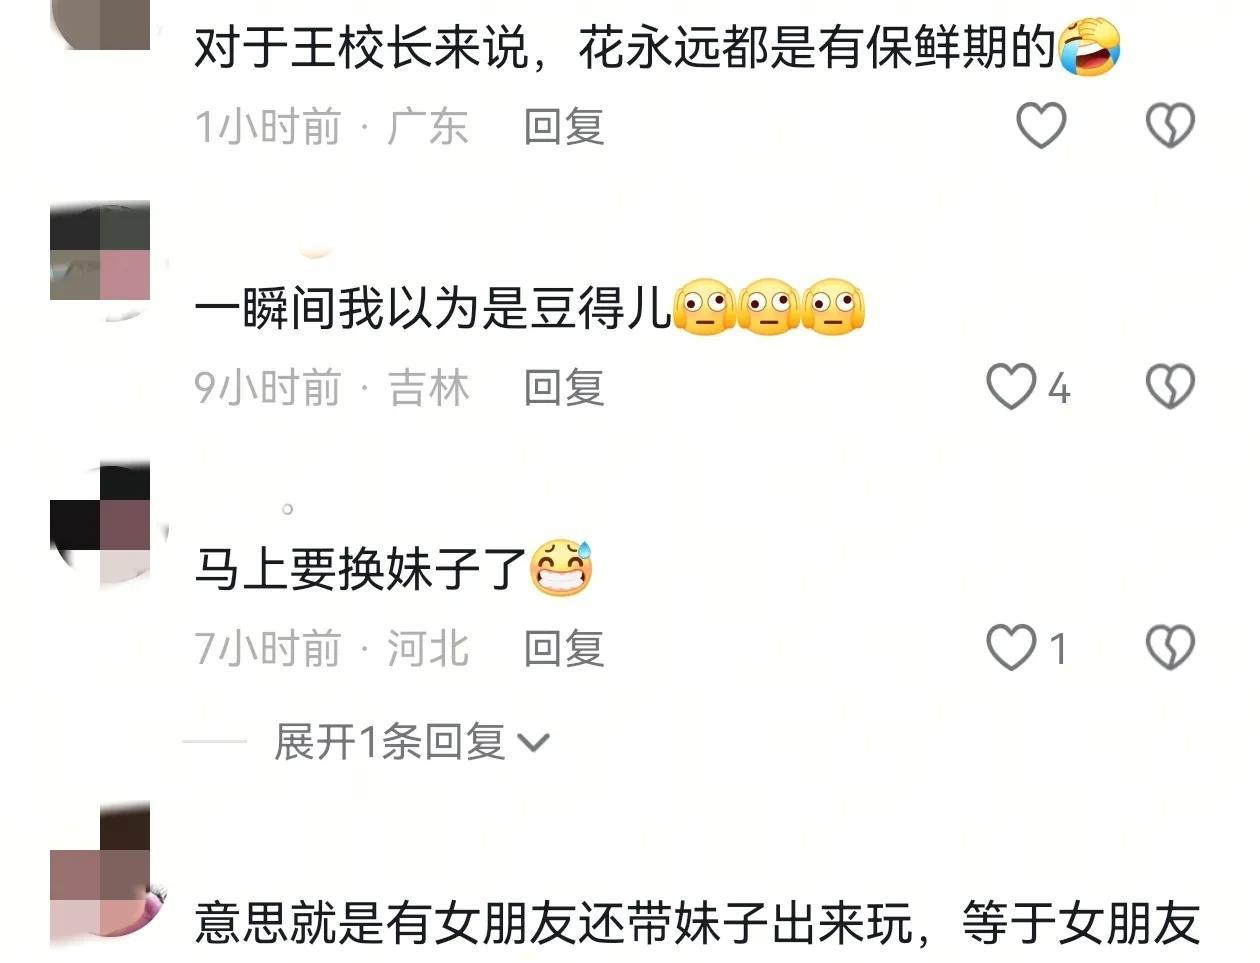This screenshot has width=1260, height=963.
Task: Like the 王校长 comment from 广东
Action: (x=1041, y=126)
